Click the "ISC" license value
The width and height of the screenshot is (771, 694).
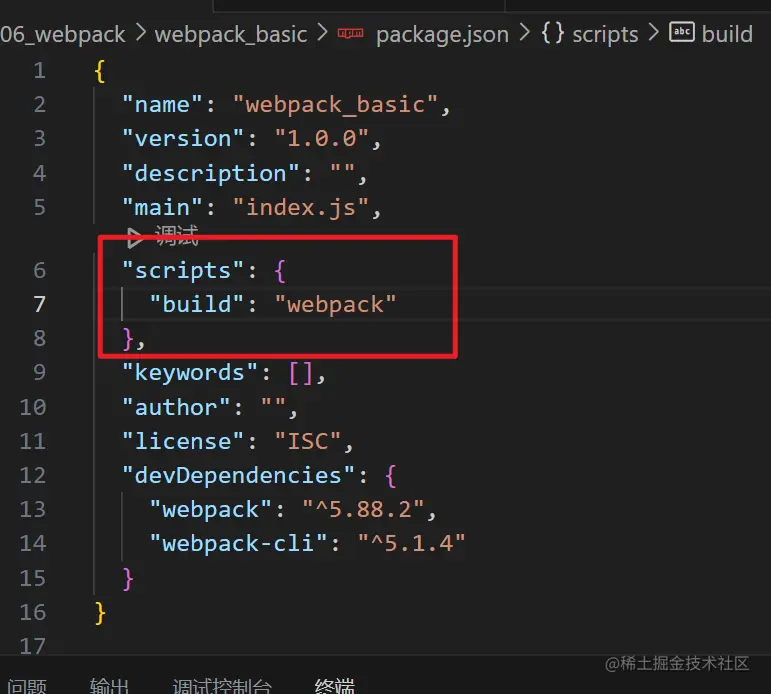[x=307, y=441]
